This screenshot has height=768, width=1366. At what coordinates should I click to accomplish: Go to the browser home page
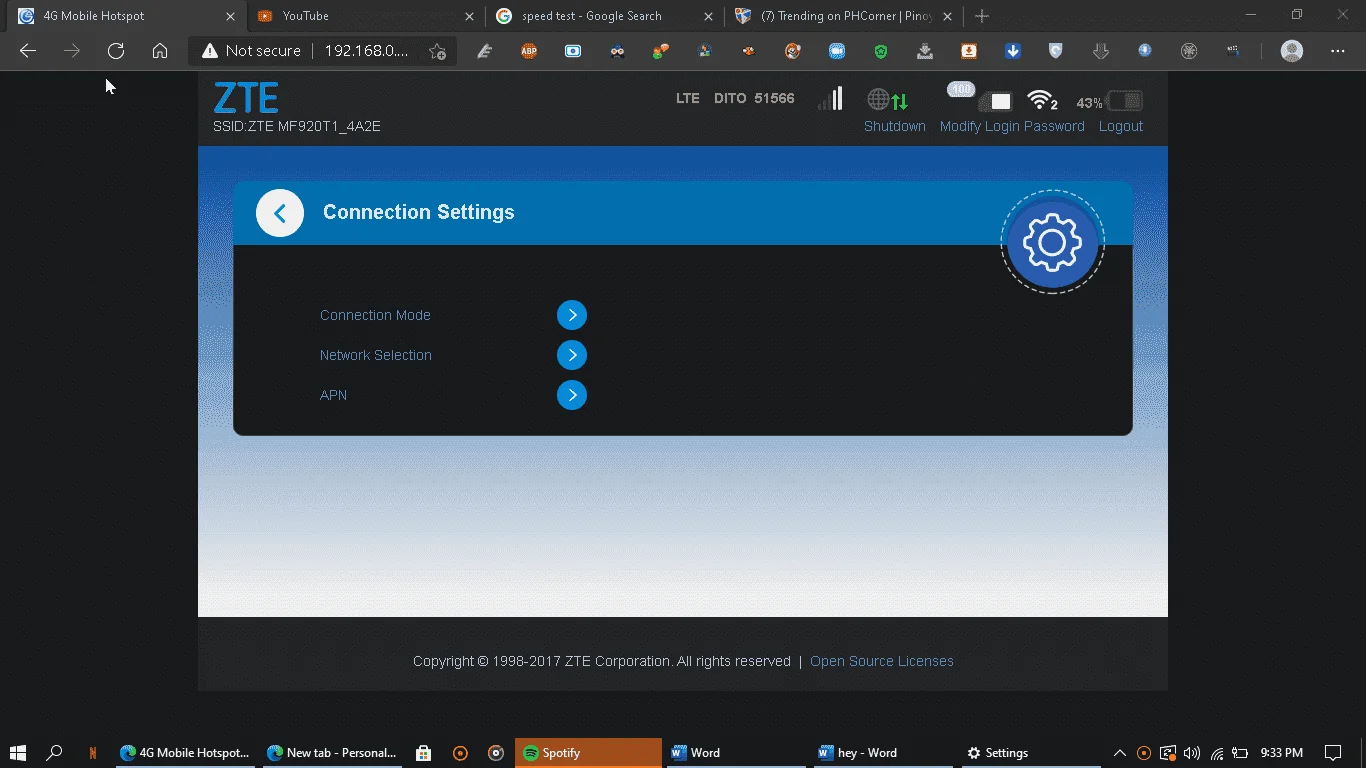160,51
